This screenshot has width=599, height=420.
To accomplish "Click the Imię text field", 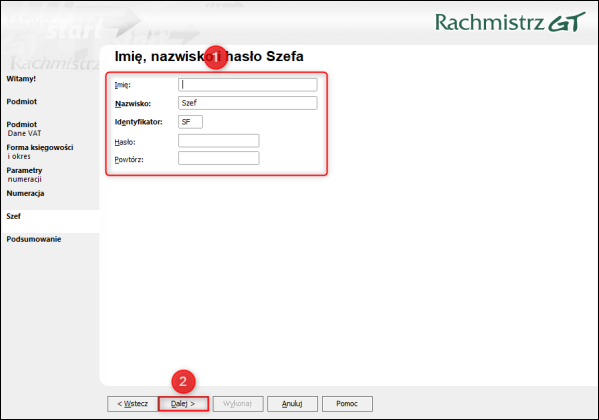I will click(248, 84).
